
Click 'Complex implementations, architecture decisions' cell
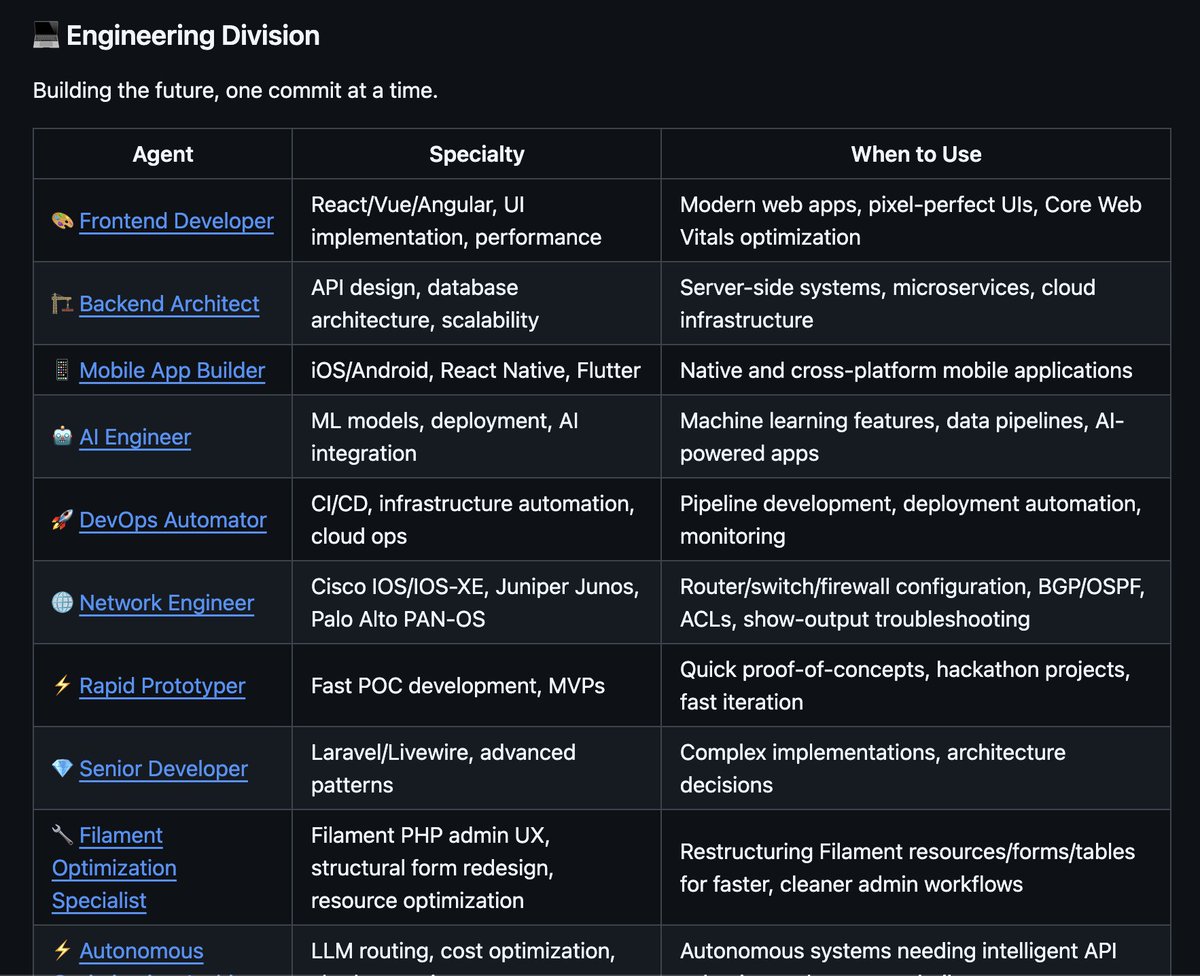tap(916, 769)
